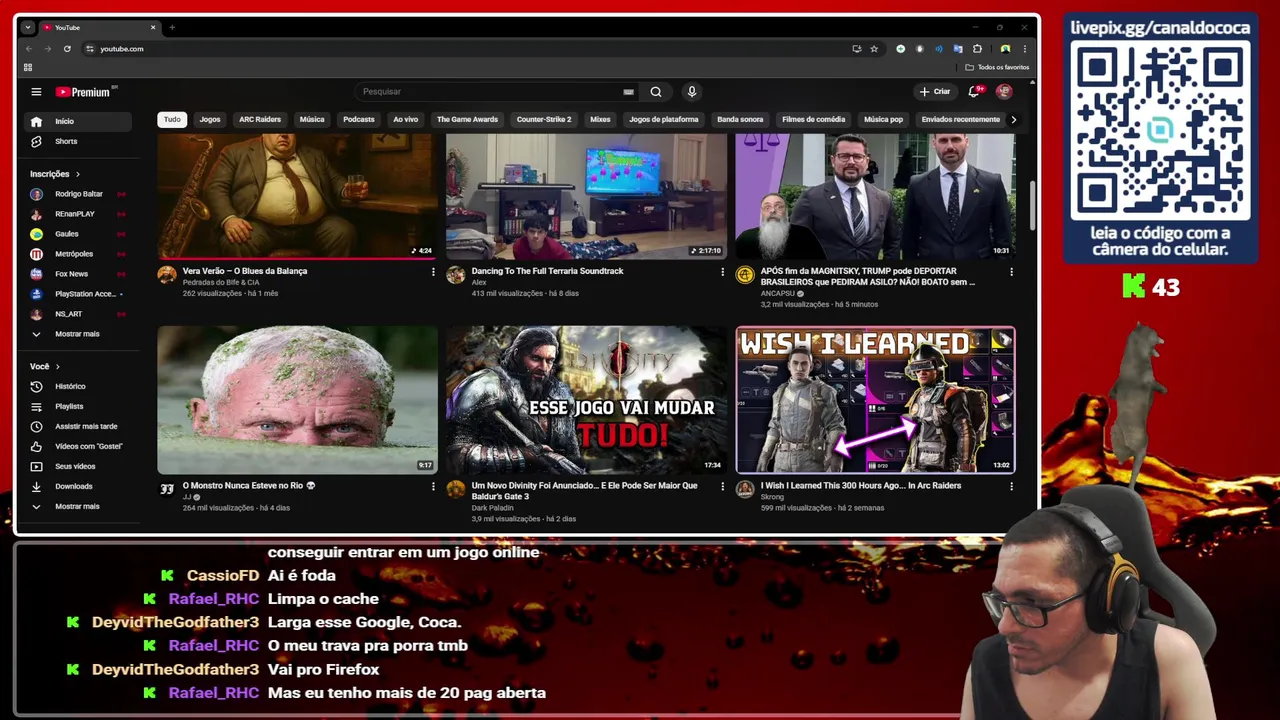The width and height of the screenshot is (1280, 720).
Task: Show more filter chips with right arrow
Action: coord(1013,119)
